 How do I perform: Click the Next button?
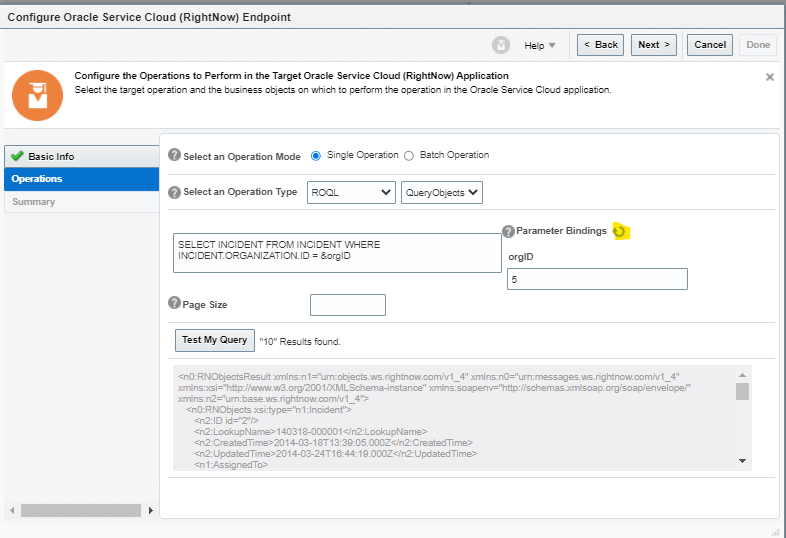[x=654, y=45]
